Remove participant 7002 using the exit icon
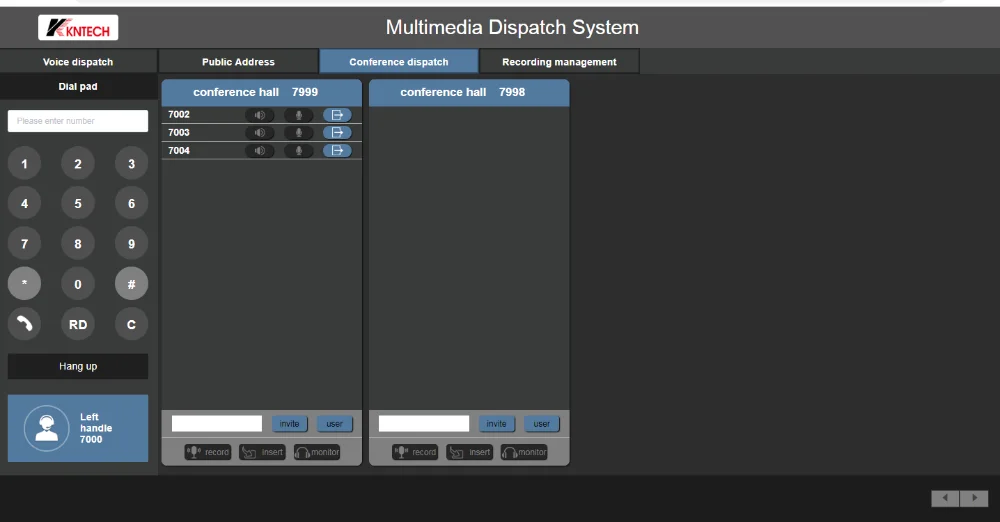The width and height of the screenshot is (1000, 522). 337,115
